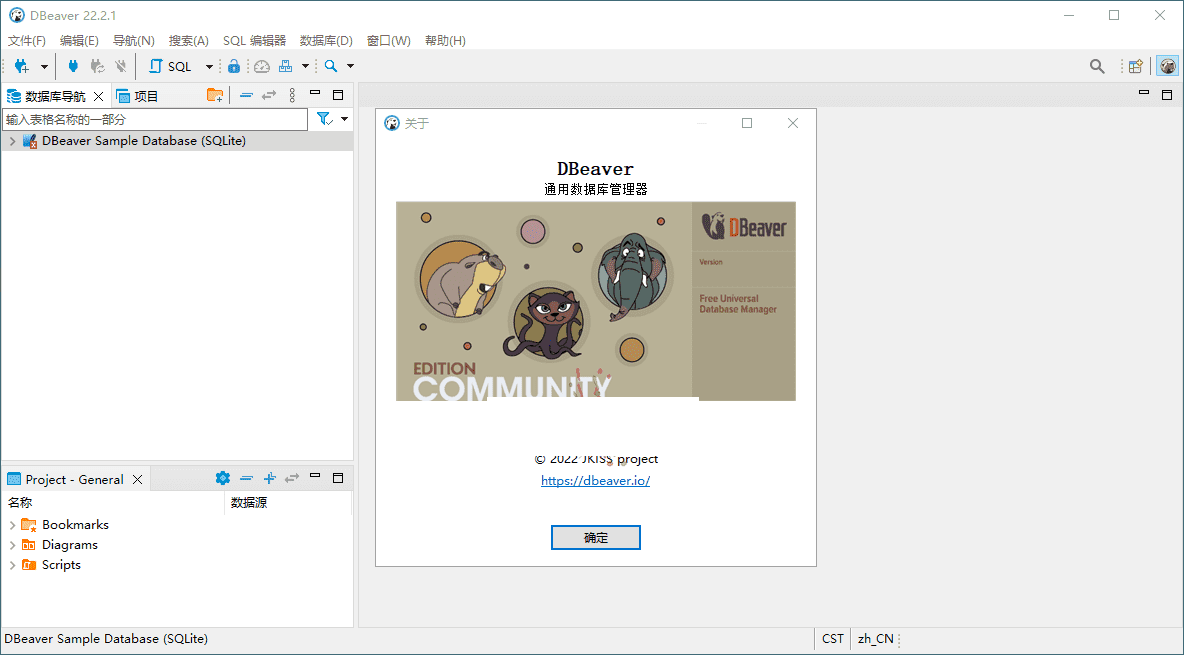
Task: Open the 导航(N) menu
Action: tap(134, 41)
